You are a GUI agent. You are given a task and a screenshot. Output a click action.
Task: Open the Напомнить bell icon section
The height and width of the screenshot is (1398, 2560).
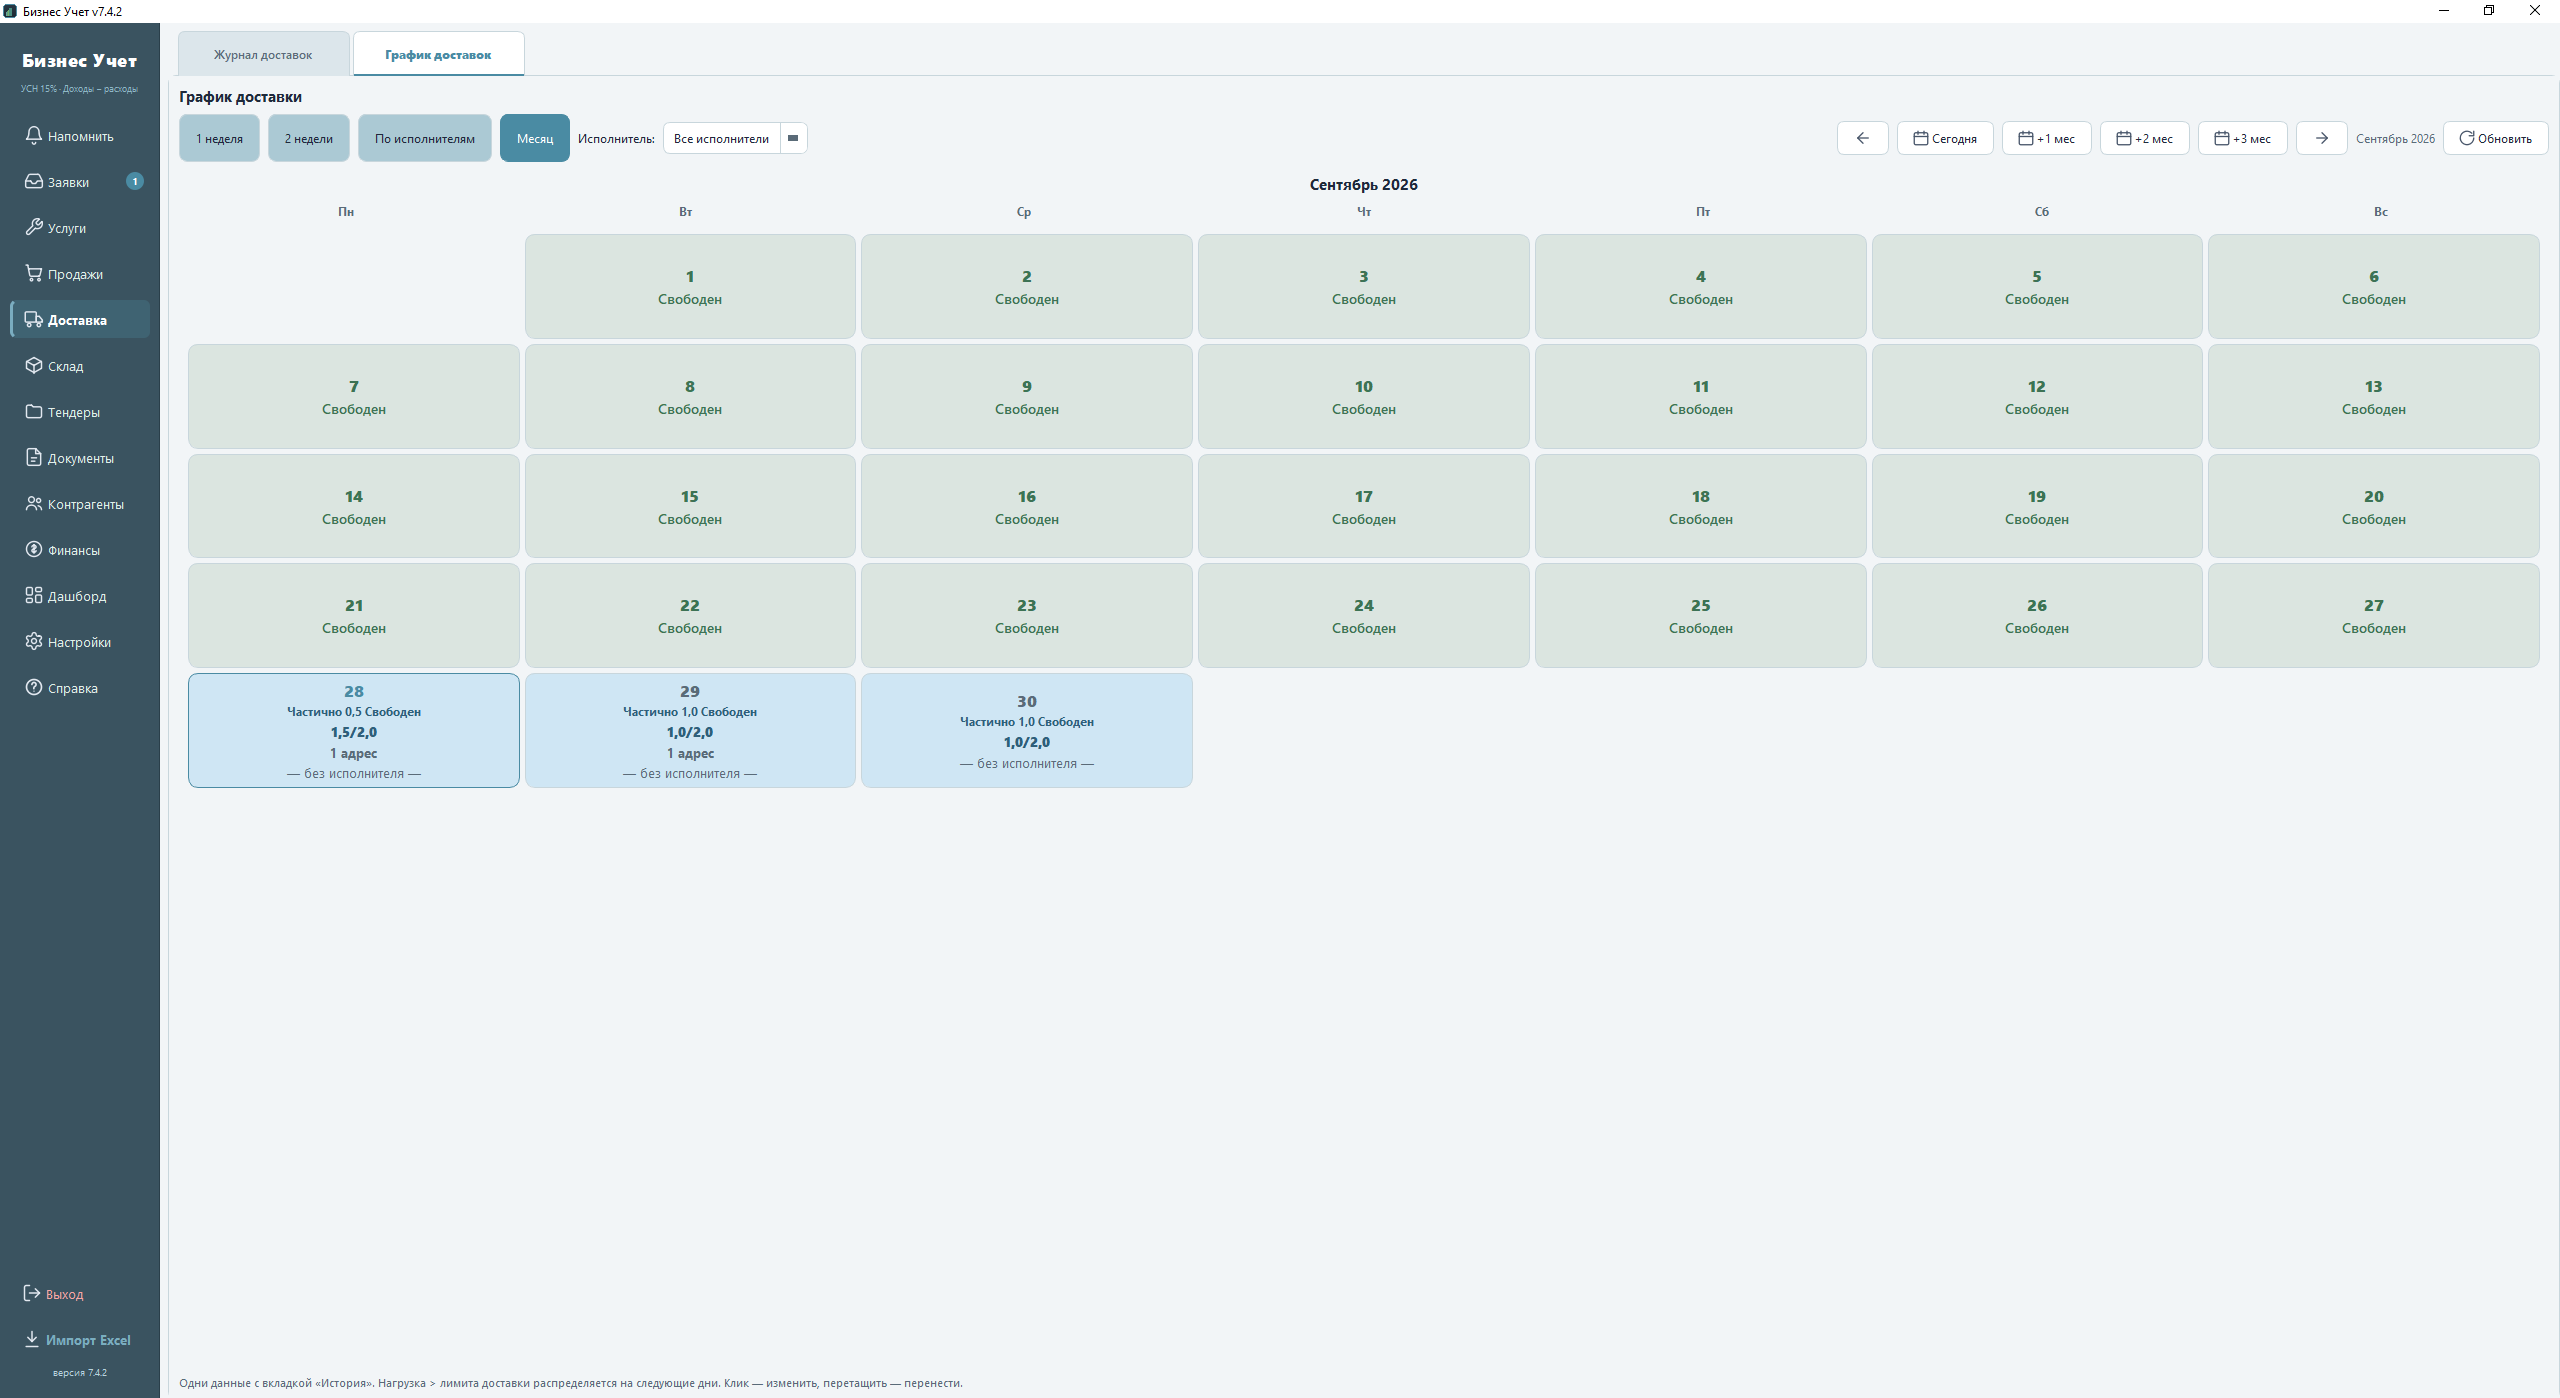pos(34,135)
